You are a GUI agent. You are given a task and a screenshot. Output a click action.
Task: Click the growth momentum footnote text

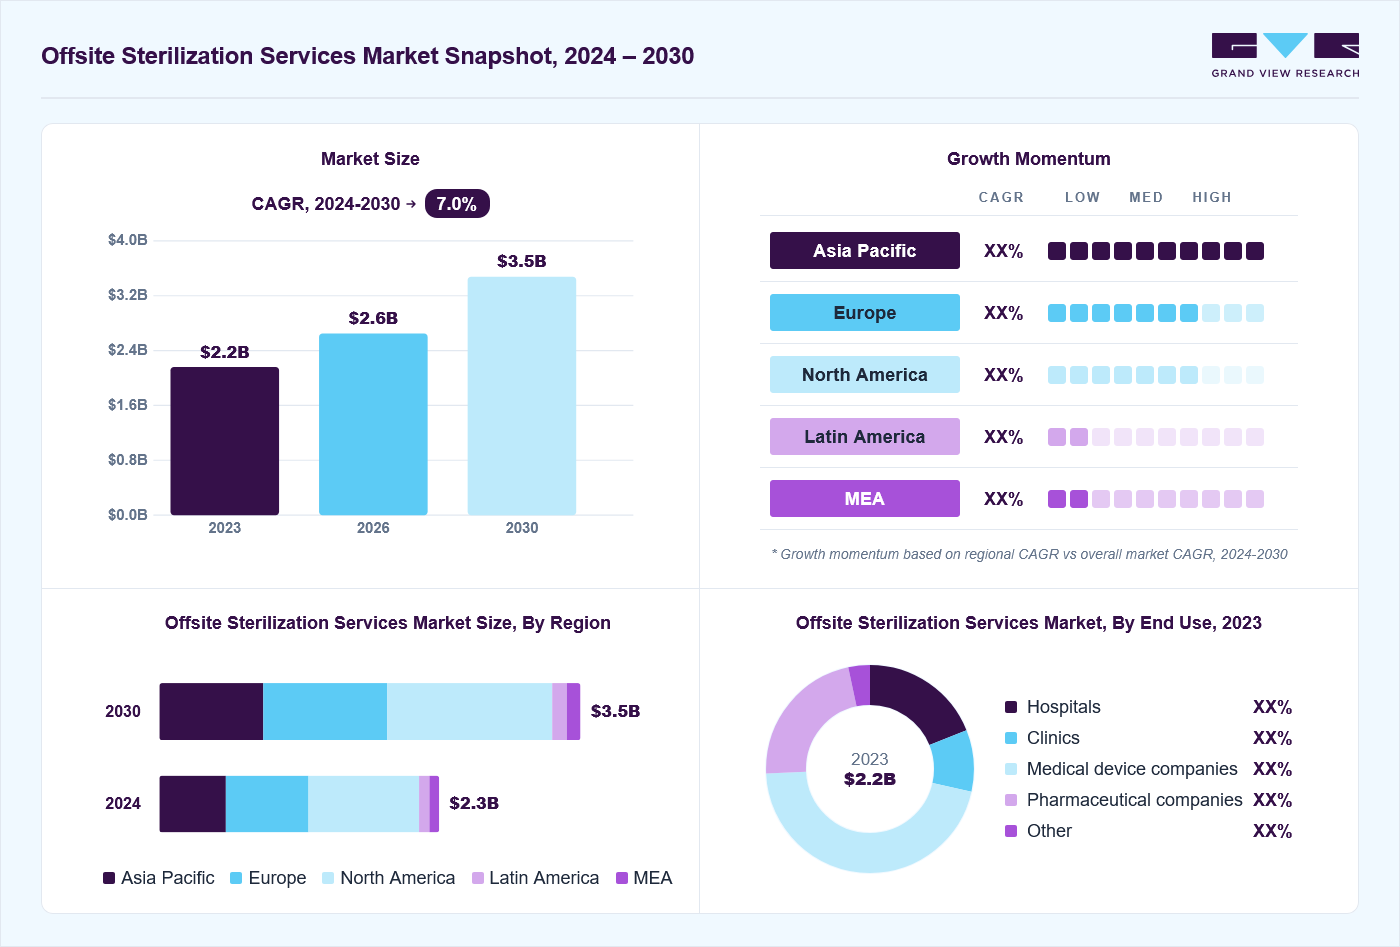[1029, 554]
